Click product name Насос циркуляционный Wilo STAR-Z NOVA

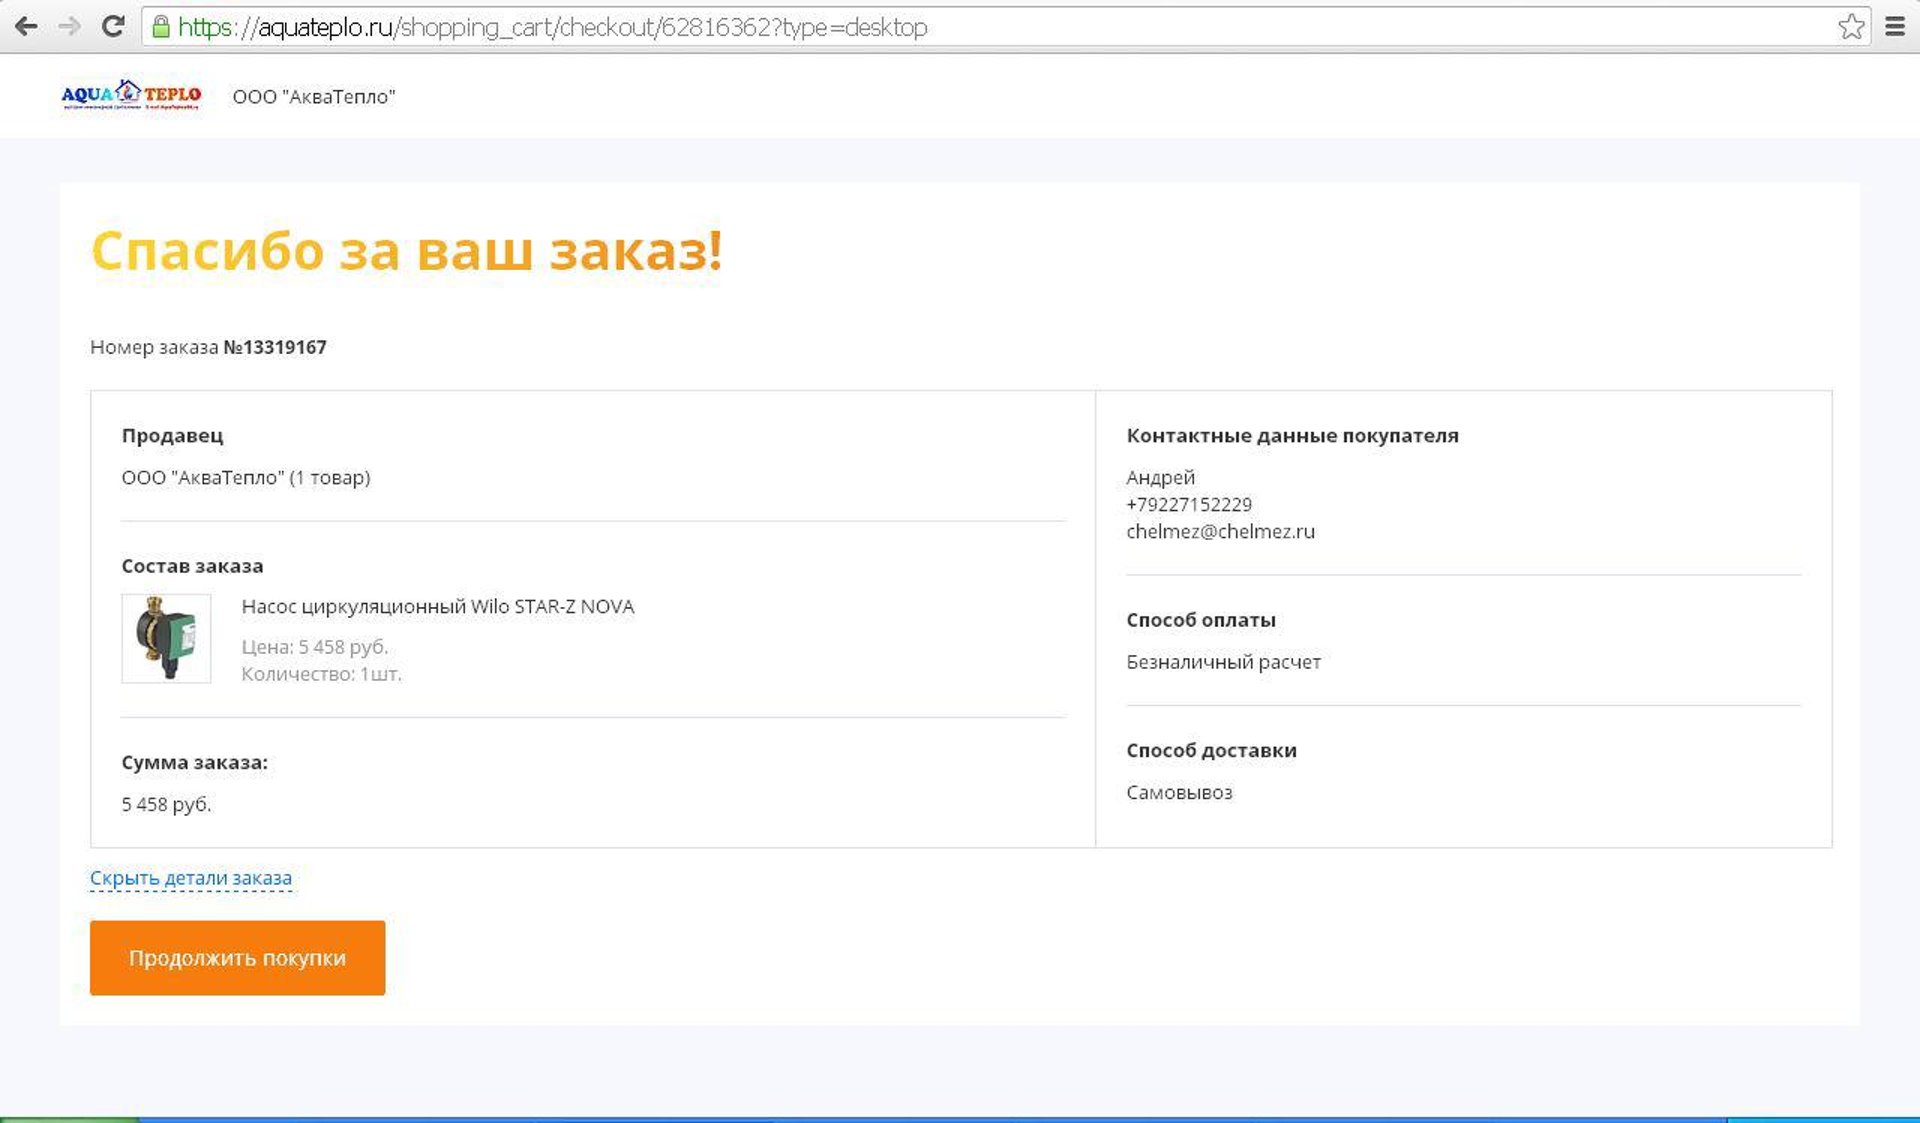point(438,606)
